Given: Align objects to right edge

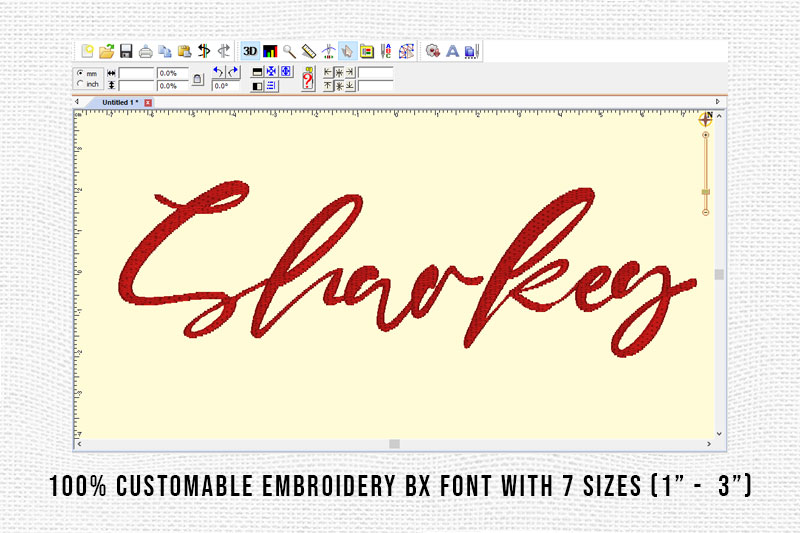Looking at the screenshot, I should pos(350,73).
